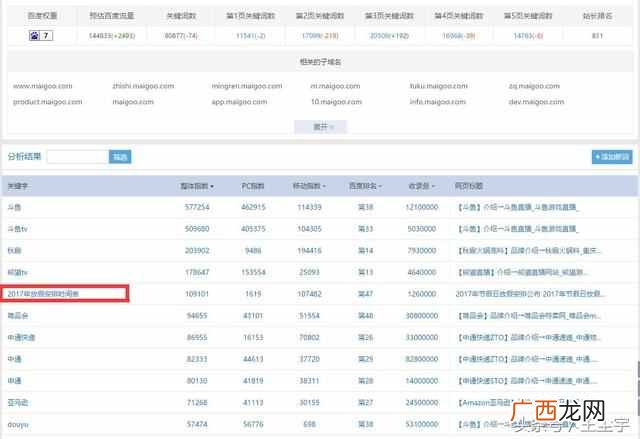Click indexed count value 30800000

pyautogui.click(x=422, y=316)
